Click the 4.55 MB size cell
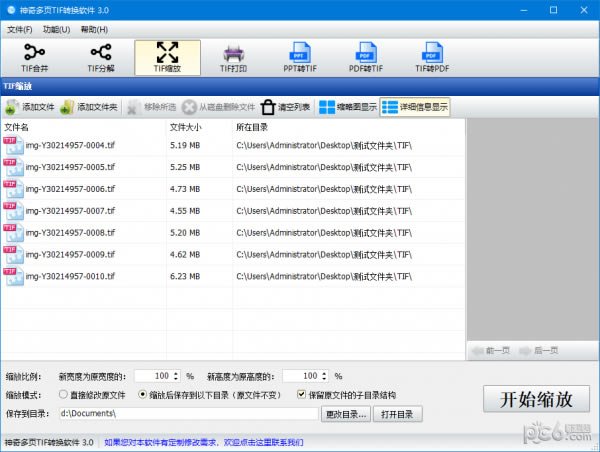 (x=185, y=211)
